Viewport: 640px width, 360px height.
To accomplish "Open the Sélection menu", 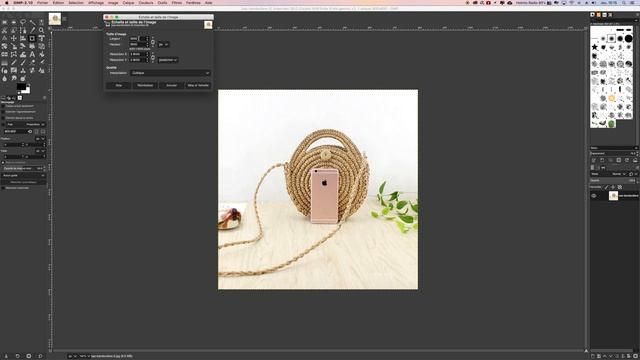I will [76, 2].
